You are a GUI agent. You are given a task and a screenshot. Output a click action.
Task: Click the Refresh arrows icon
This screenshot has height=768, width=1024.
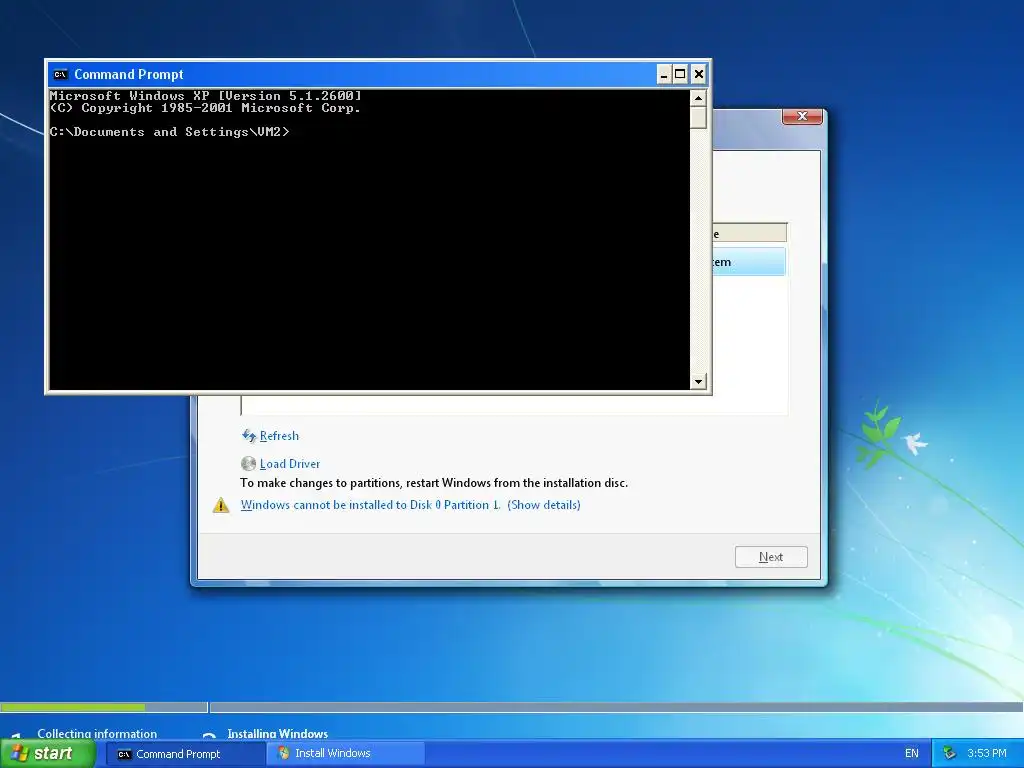[249, 436]
